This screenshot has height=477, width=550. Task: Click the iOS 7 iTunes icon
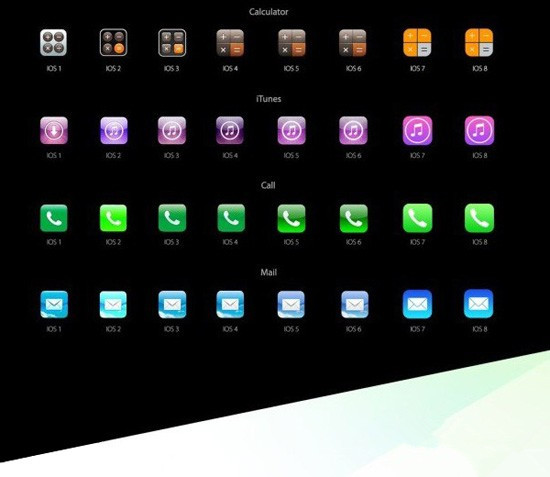point(417,130)
